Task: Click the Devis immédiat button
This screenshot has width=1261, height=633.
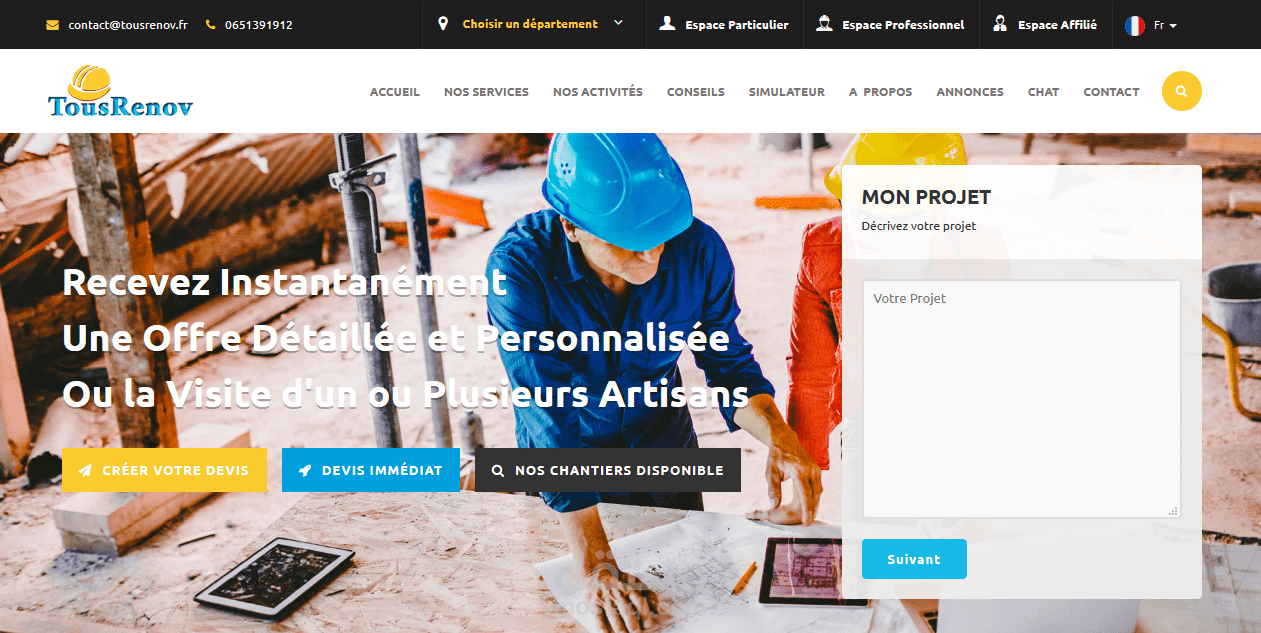Action: [x=371, y=470]
